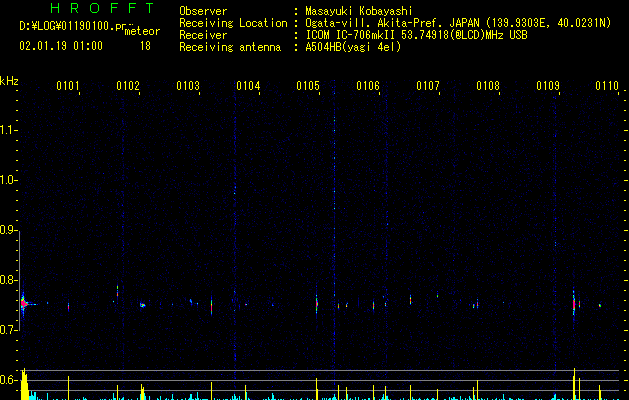Click time marker 0105
Viewport: 629px width, 400px height.
[308, 85]
